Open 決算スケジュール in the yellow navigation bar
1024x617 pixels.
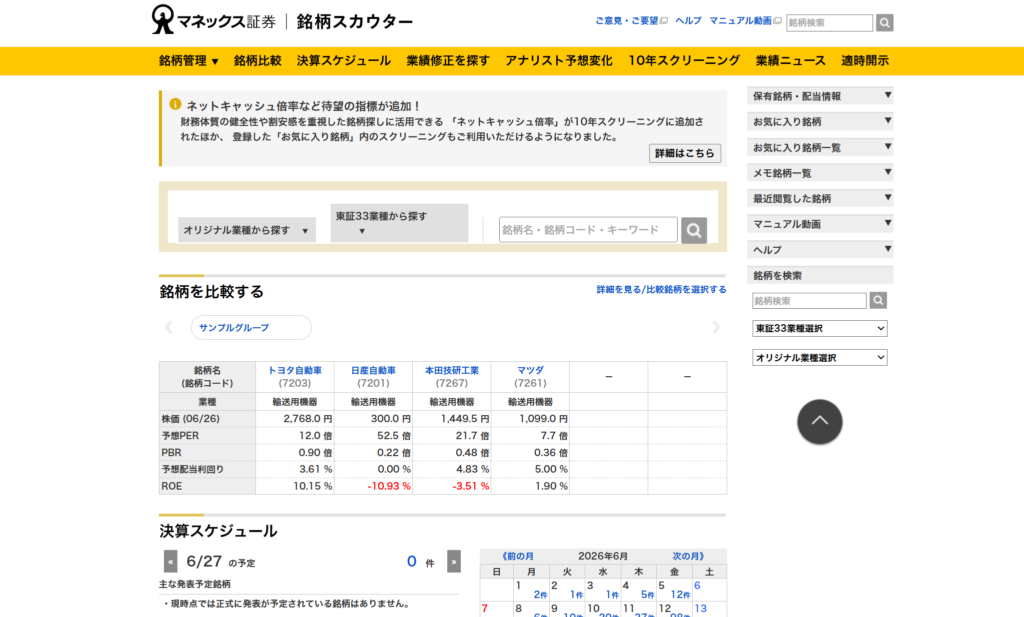point(344,61)
